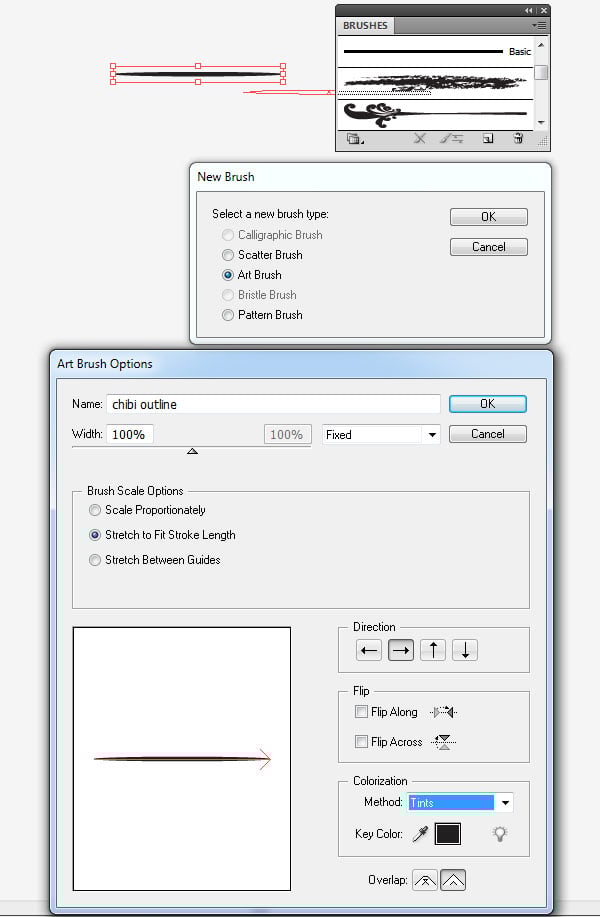Click the second disabled 100% width field
The height and width of the screenshot is (917, 600).
tap(287, 435)
